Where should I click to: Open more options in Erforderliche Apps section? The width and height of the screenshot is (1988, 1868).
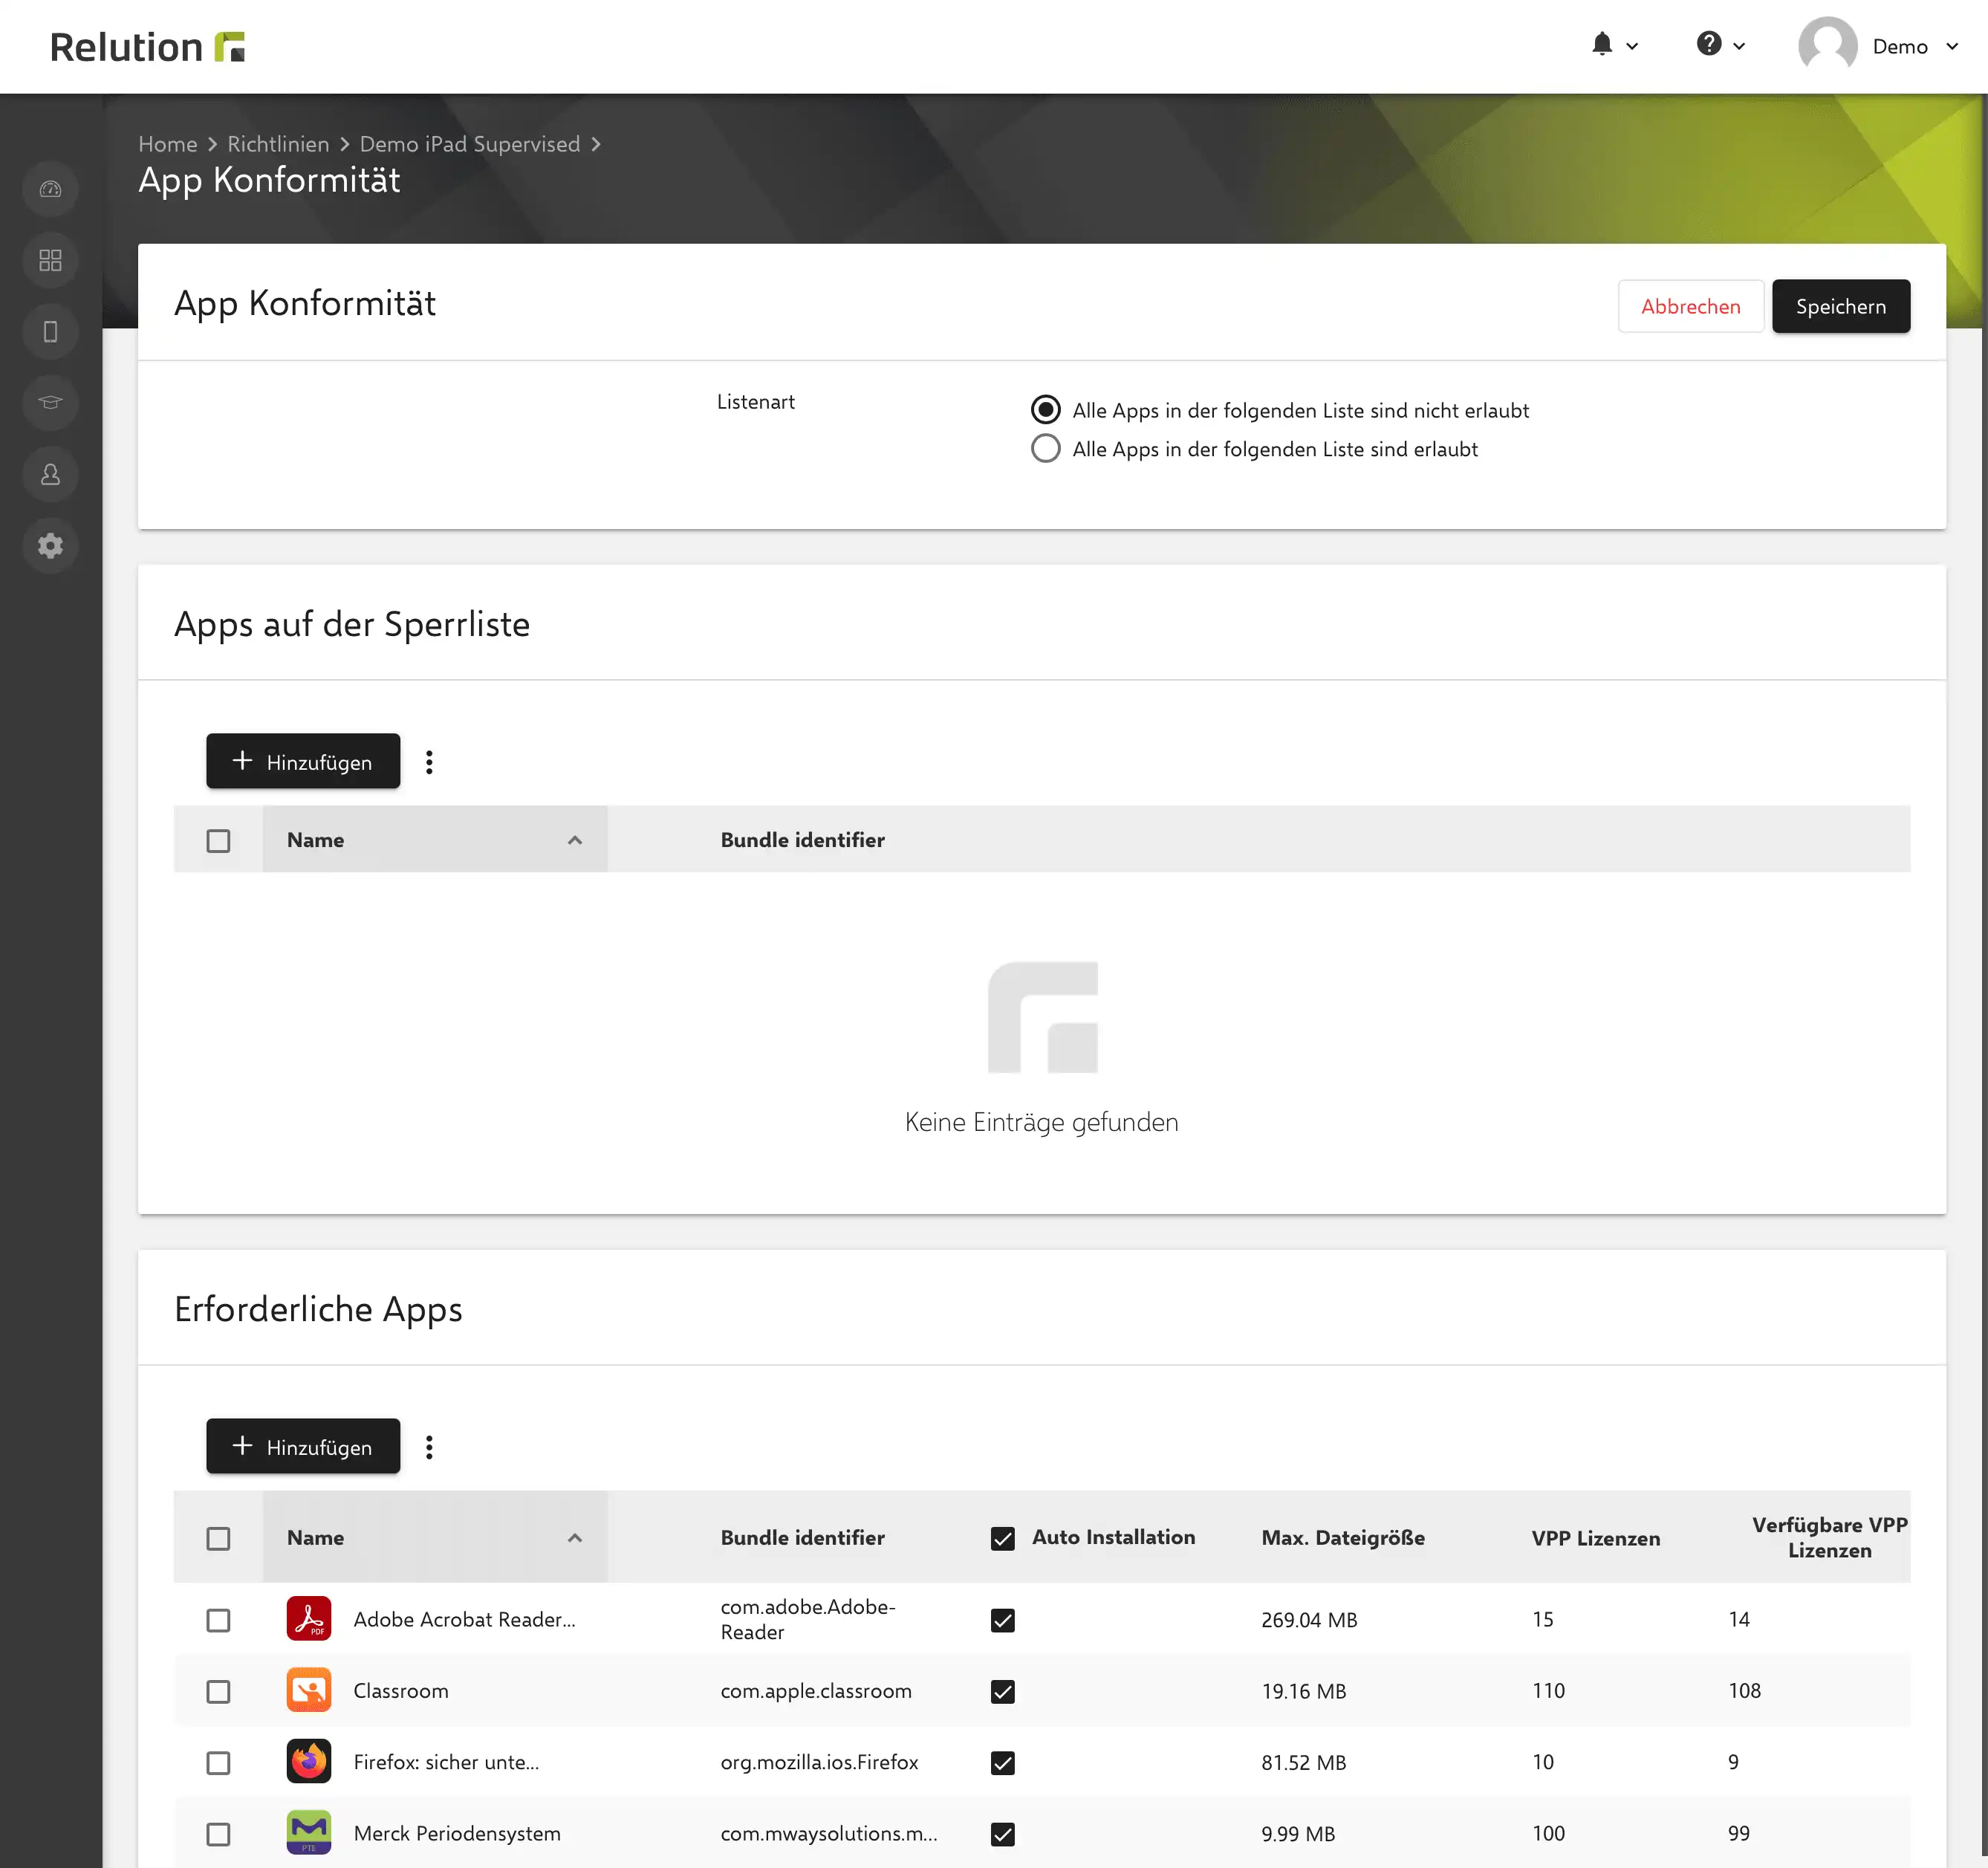[x=429, y=1447]
